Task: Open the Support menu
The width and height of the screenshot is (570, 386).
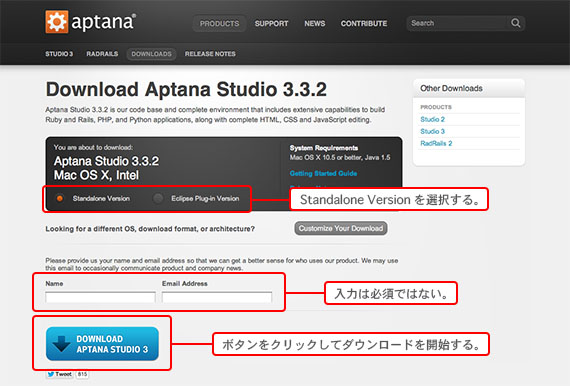Action: tap(272, 24)
